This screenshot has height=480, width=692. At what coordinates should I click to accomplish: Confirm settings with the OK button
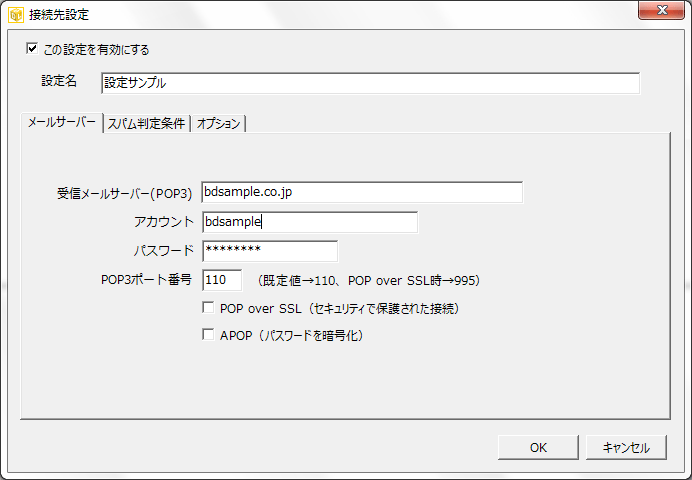pos(538,447)
